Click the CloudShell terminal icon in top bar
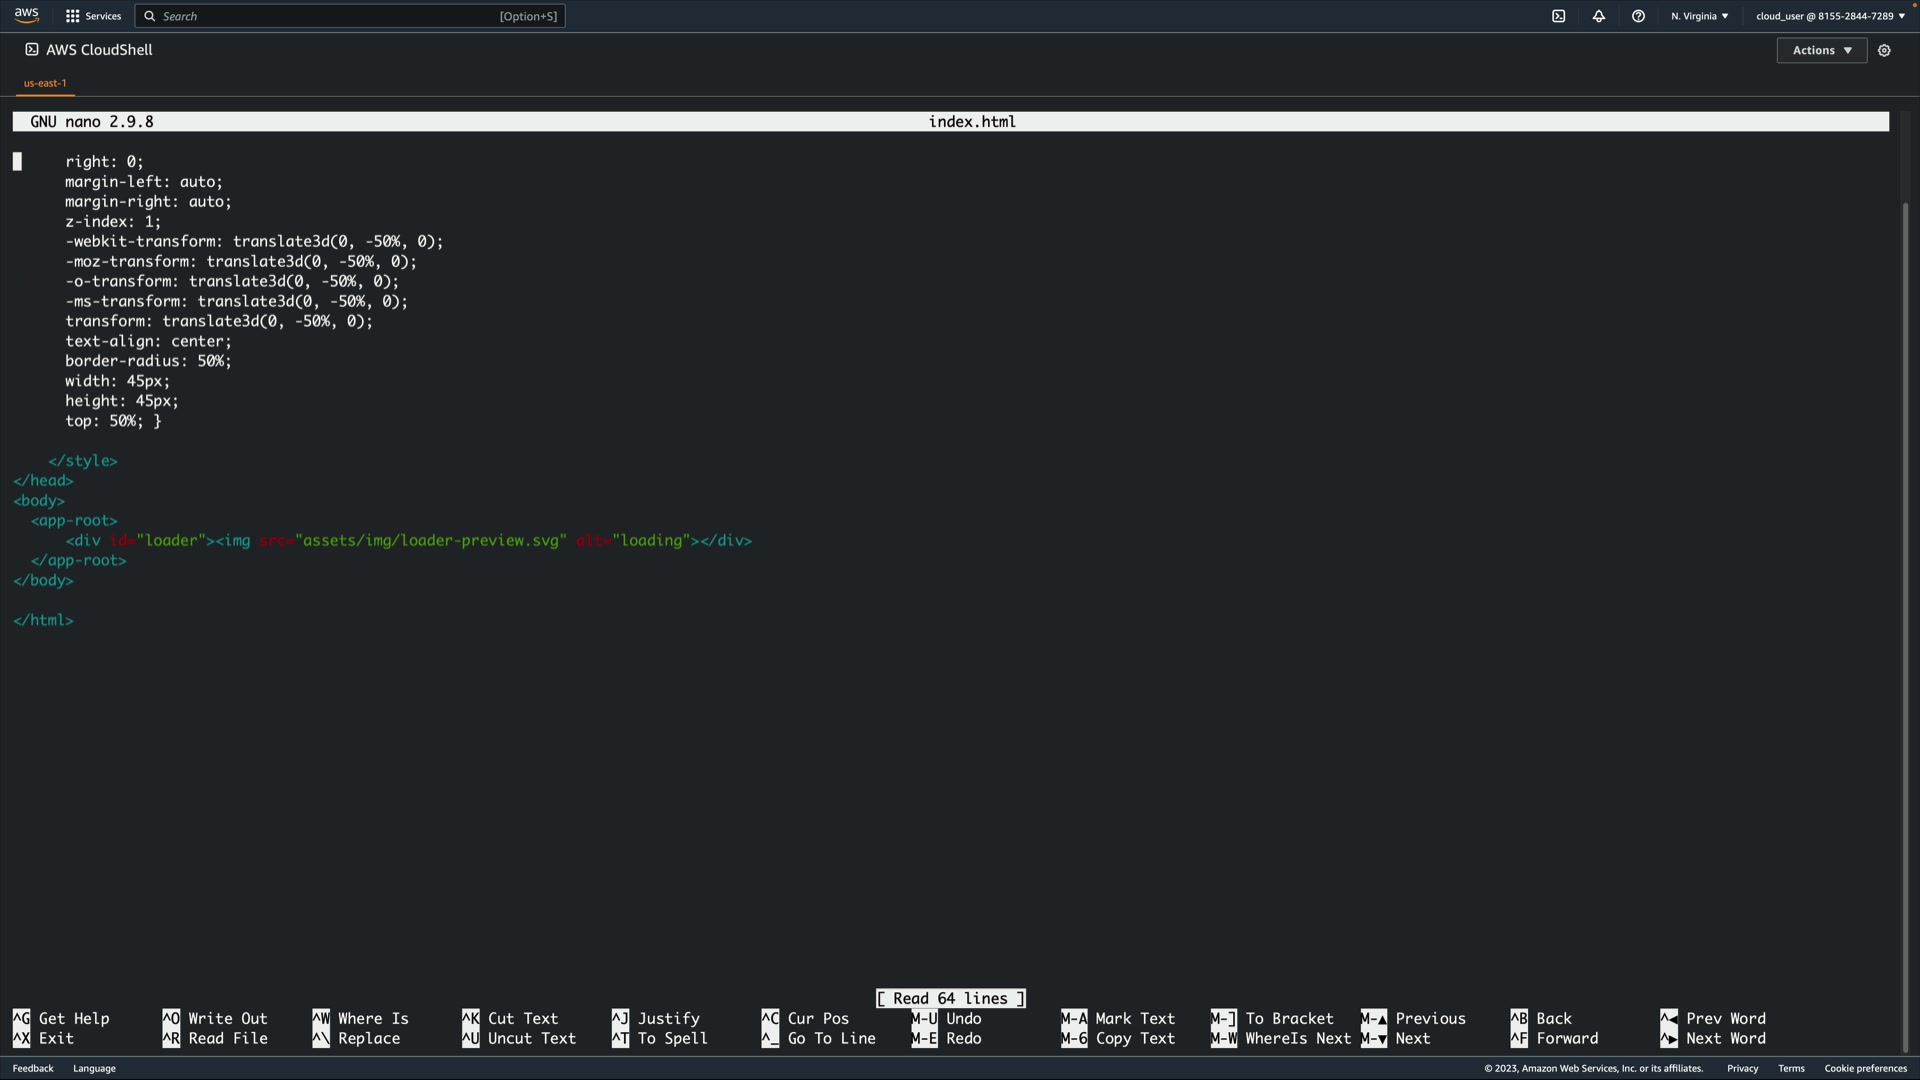Viewport: 1920px width, 1080px height. click(1558, 16)
